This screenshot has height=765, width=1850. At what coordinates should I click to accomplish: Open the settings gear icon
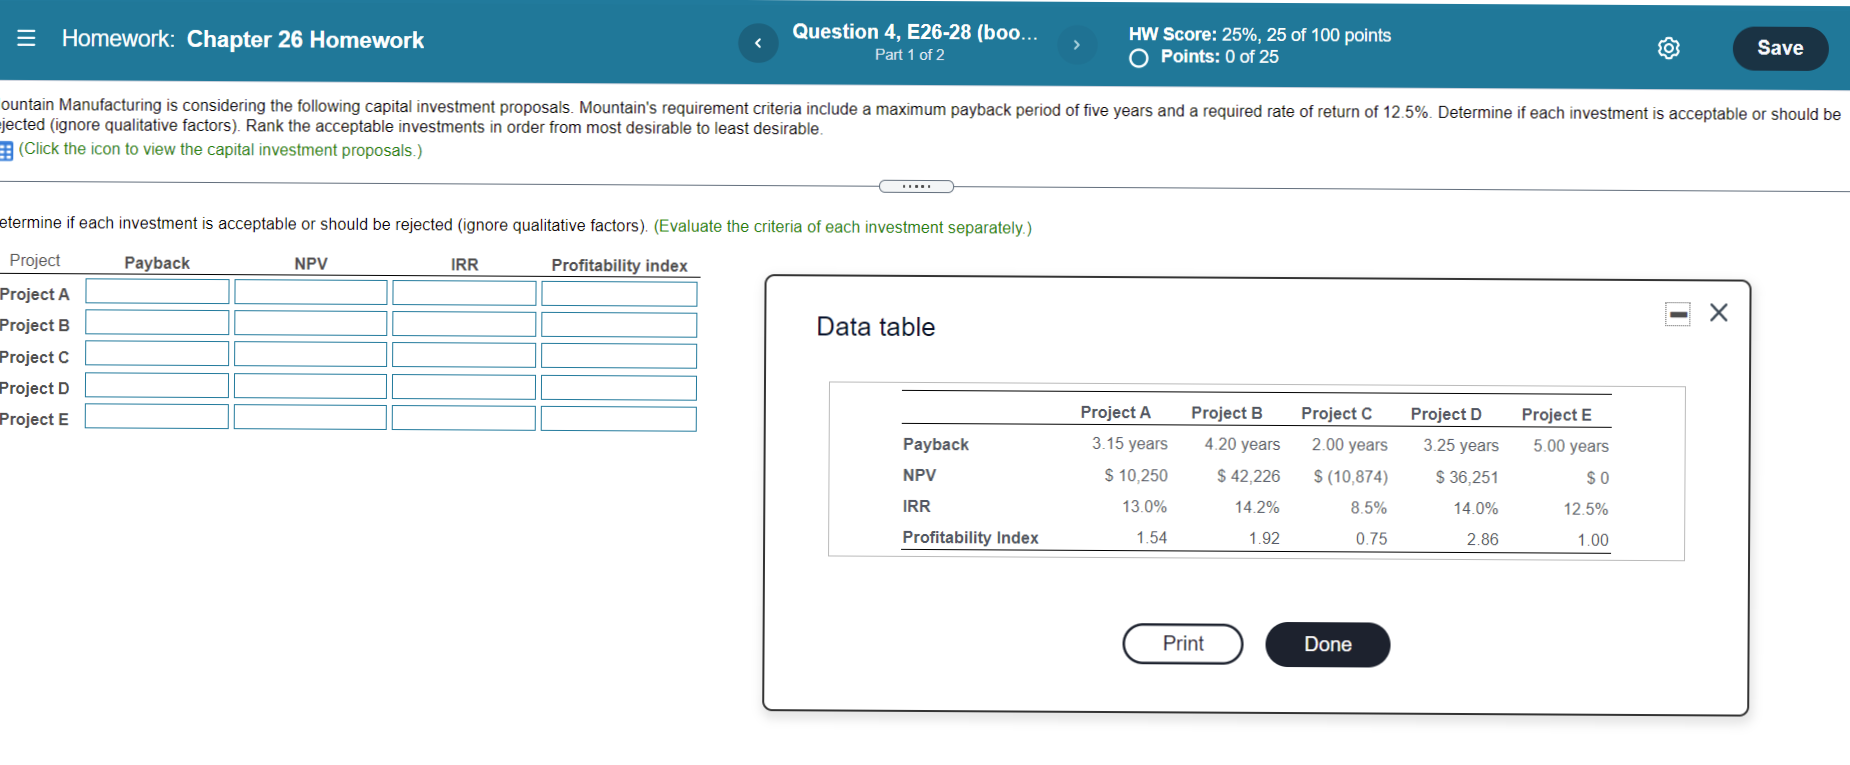[1668, 48]
